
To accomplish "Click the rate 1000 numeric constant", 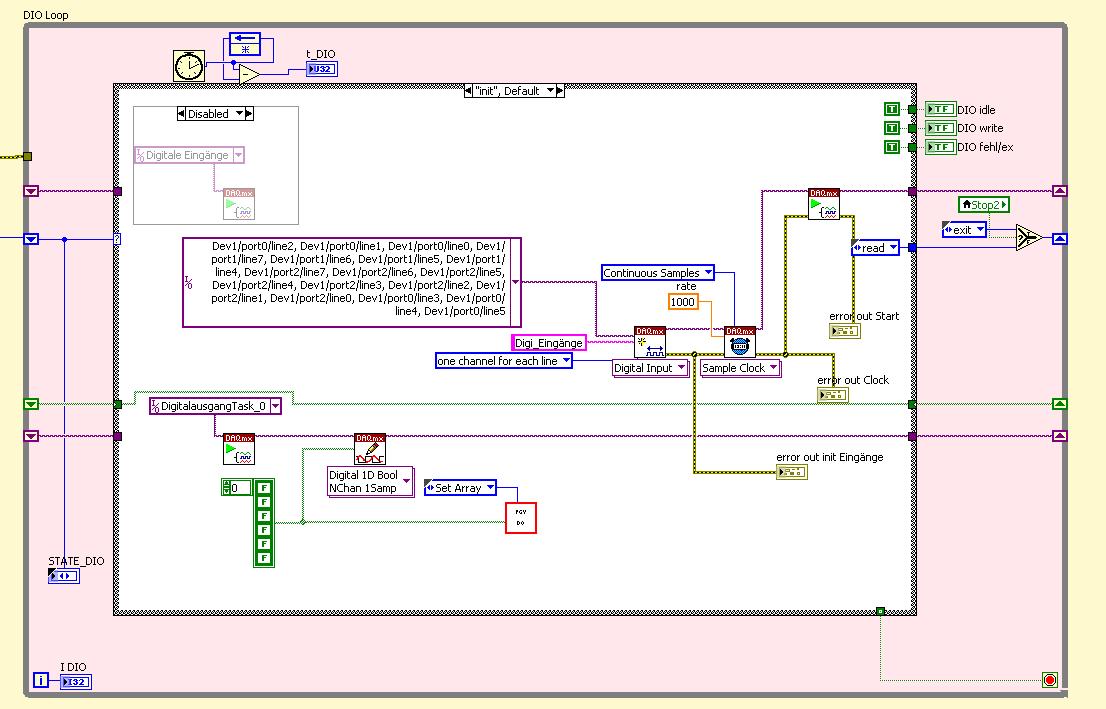I will point(683,302).
